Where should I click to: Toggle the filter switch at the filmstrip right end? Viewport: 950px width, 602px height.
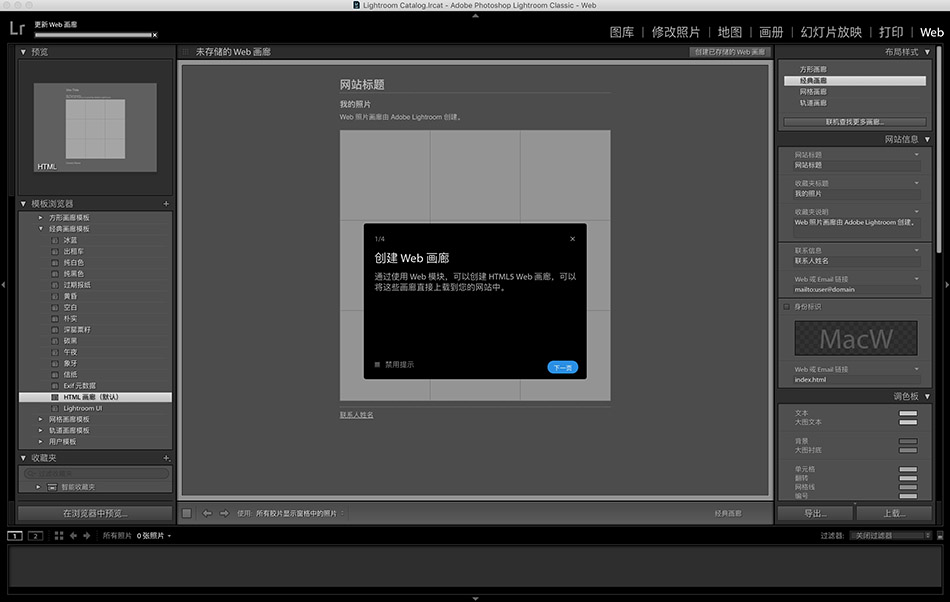pyautogui.click(x=940, y=535)
